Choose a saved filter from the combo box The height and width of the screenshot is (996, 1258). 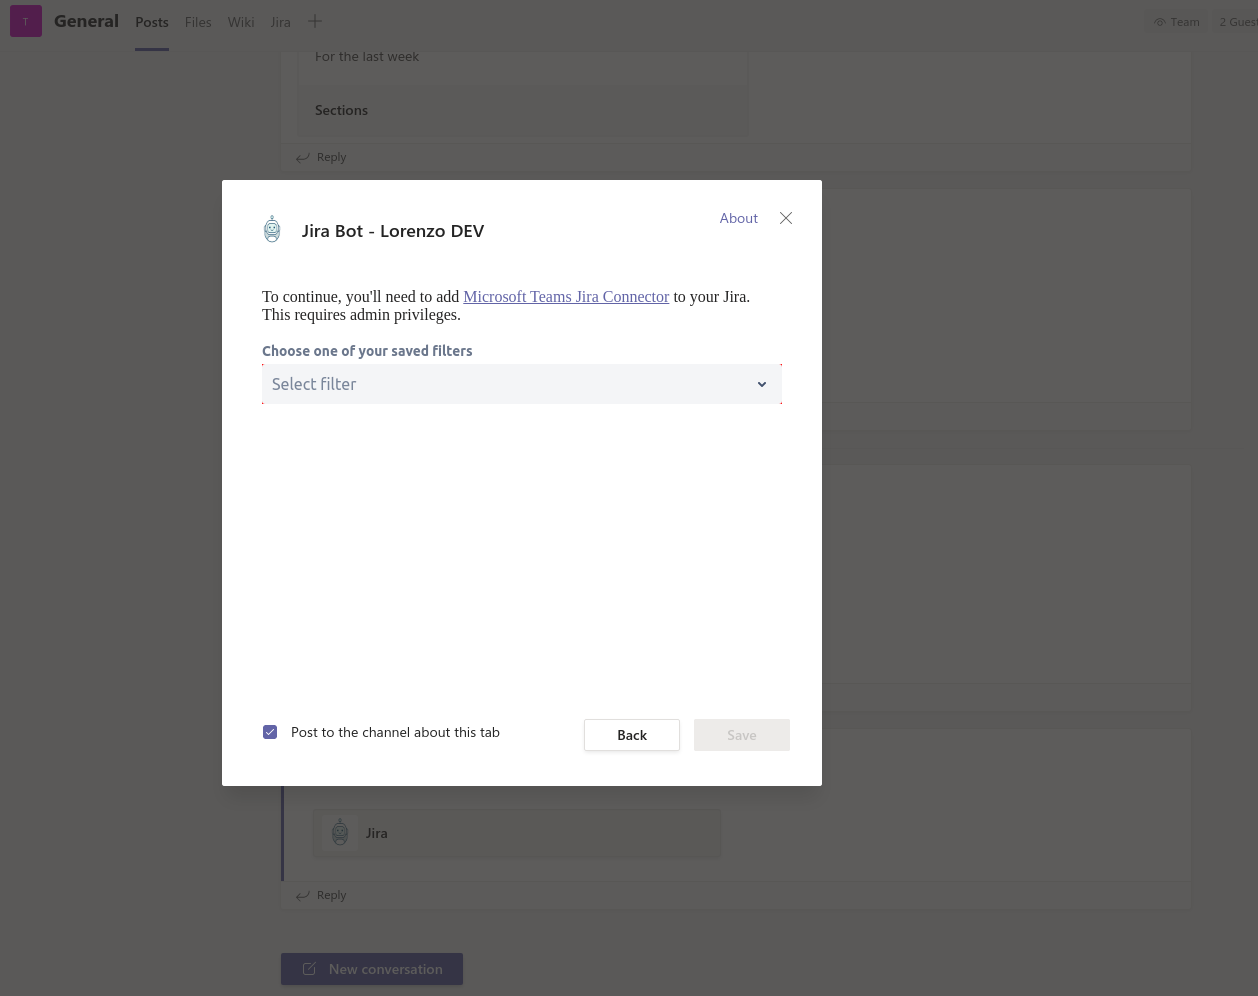point(522,384)
